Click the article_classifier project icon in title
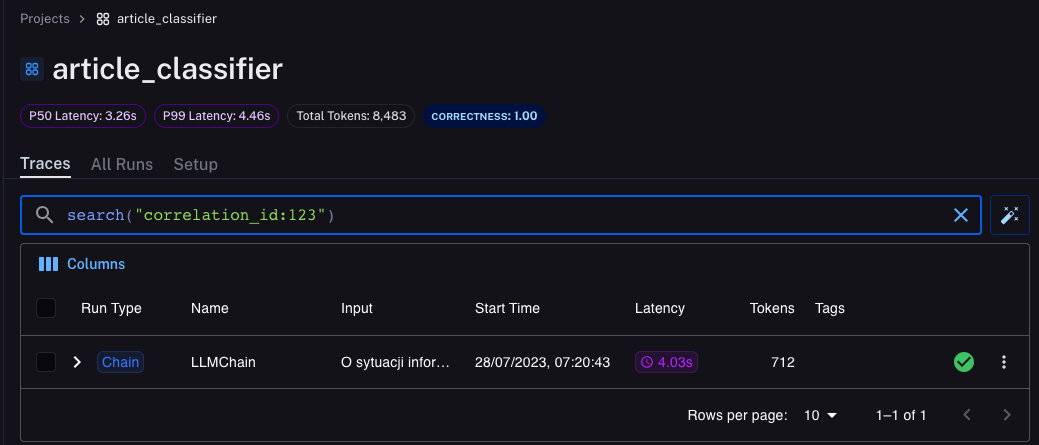Image resolution: width=1039 pixels, height=445 pixels. (x=32, y=69)
